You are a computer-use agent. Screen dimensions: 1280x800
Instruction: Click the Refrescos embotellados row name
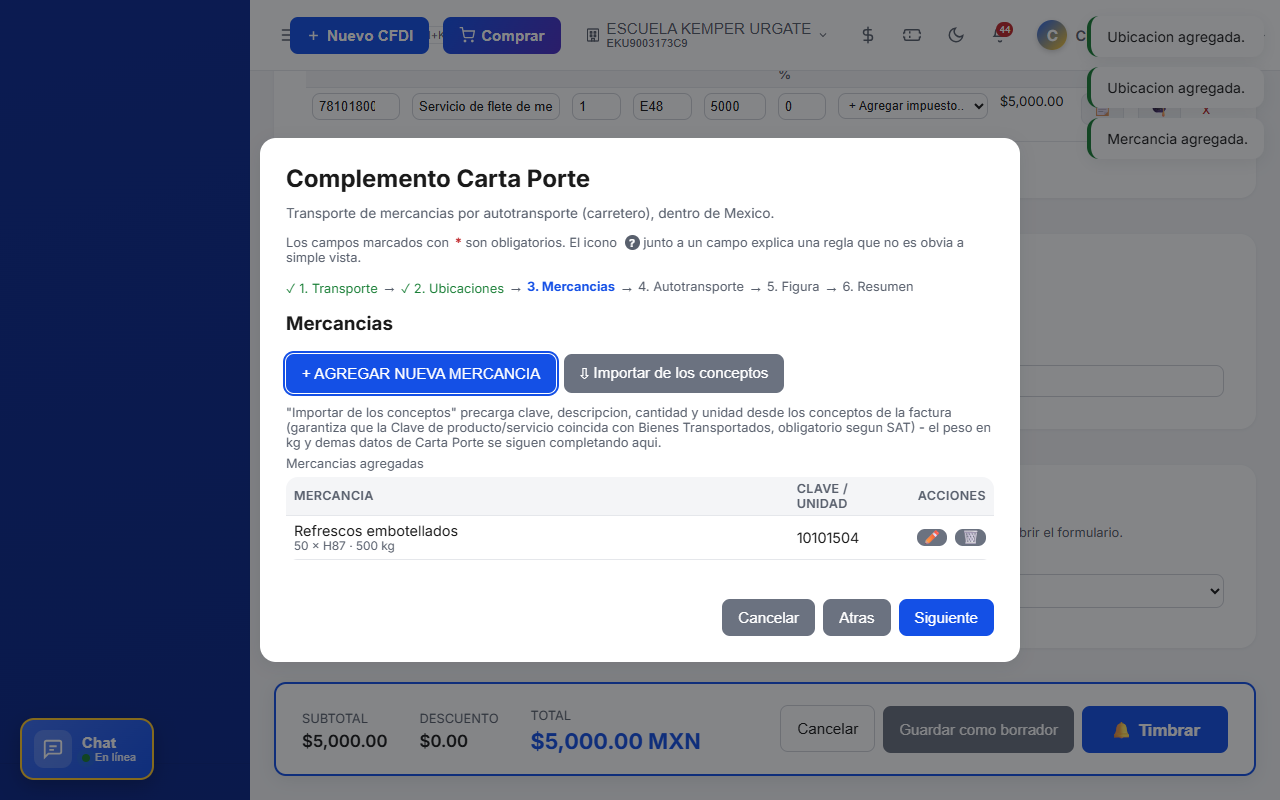[x=376, y=531]
